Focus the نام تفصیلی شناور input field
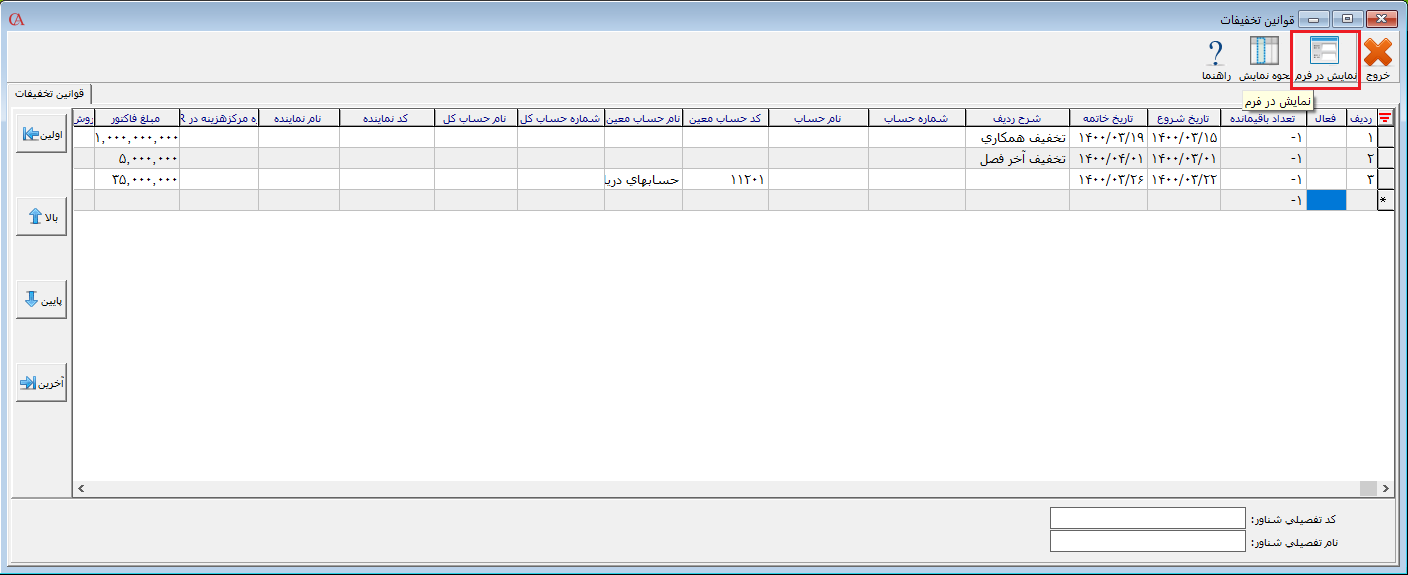The height and width of the screenshot is (575, 1408). point(1148,541)
